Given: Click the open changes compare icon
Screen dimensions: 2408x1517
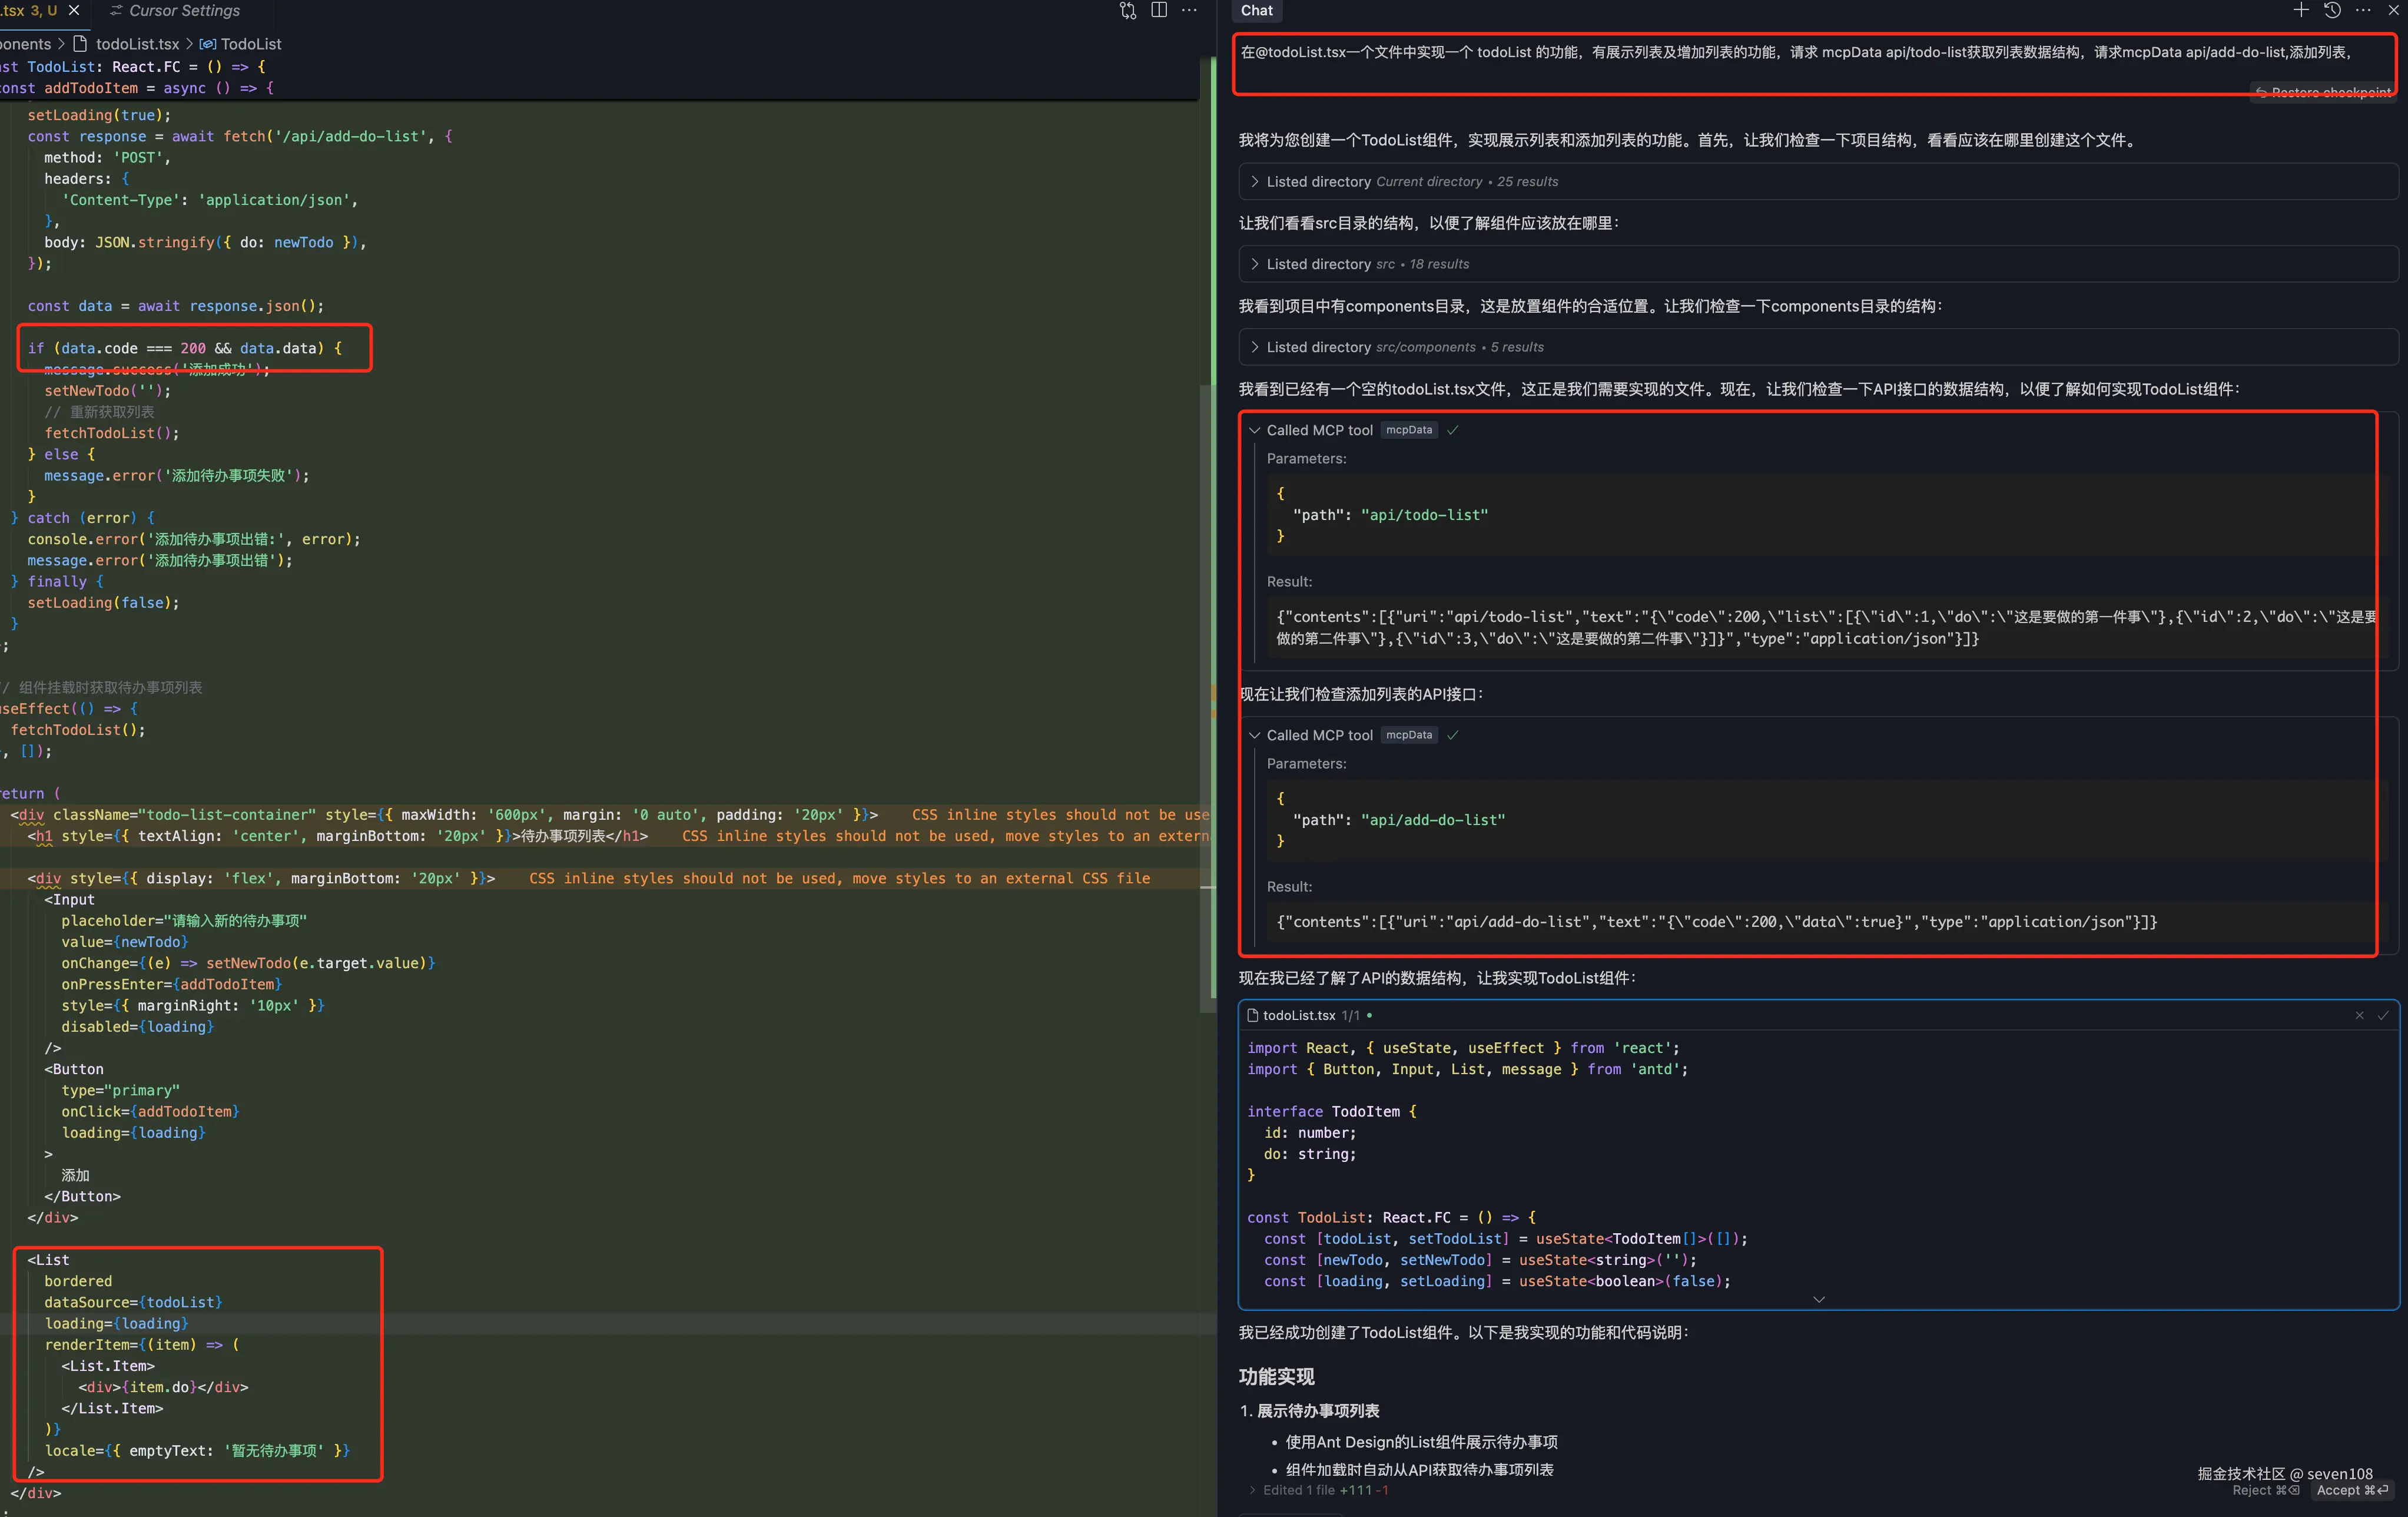Looking at the screenshot, I should coord(1128,10).
